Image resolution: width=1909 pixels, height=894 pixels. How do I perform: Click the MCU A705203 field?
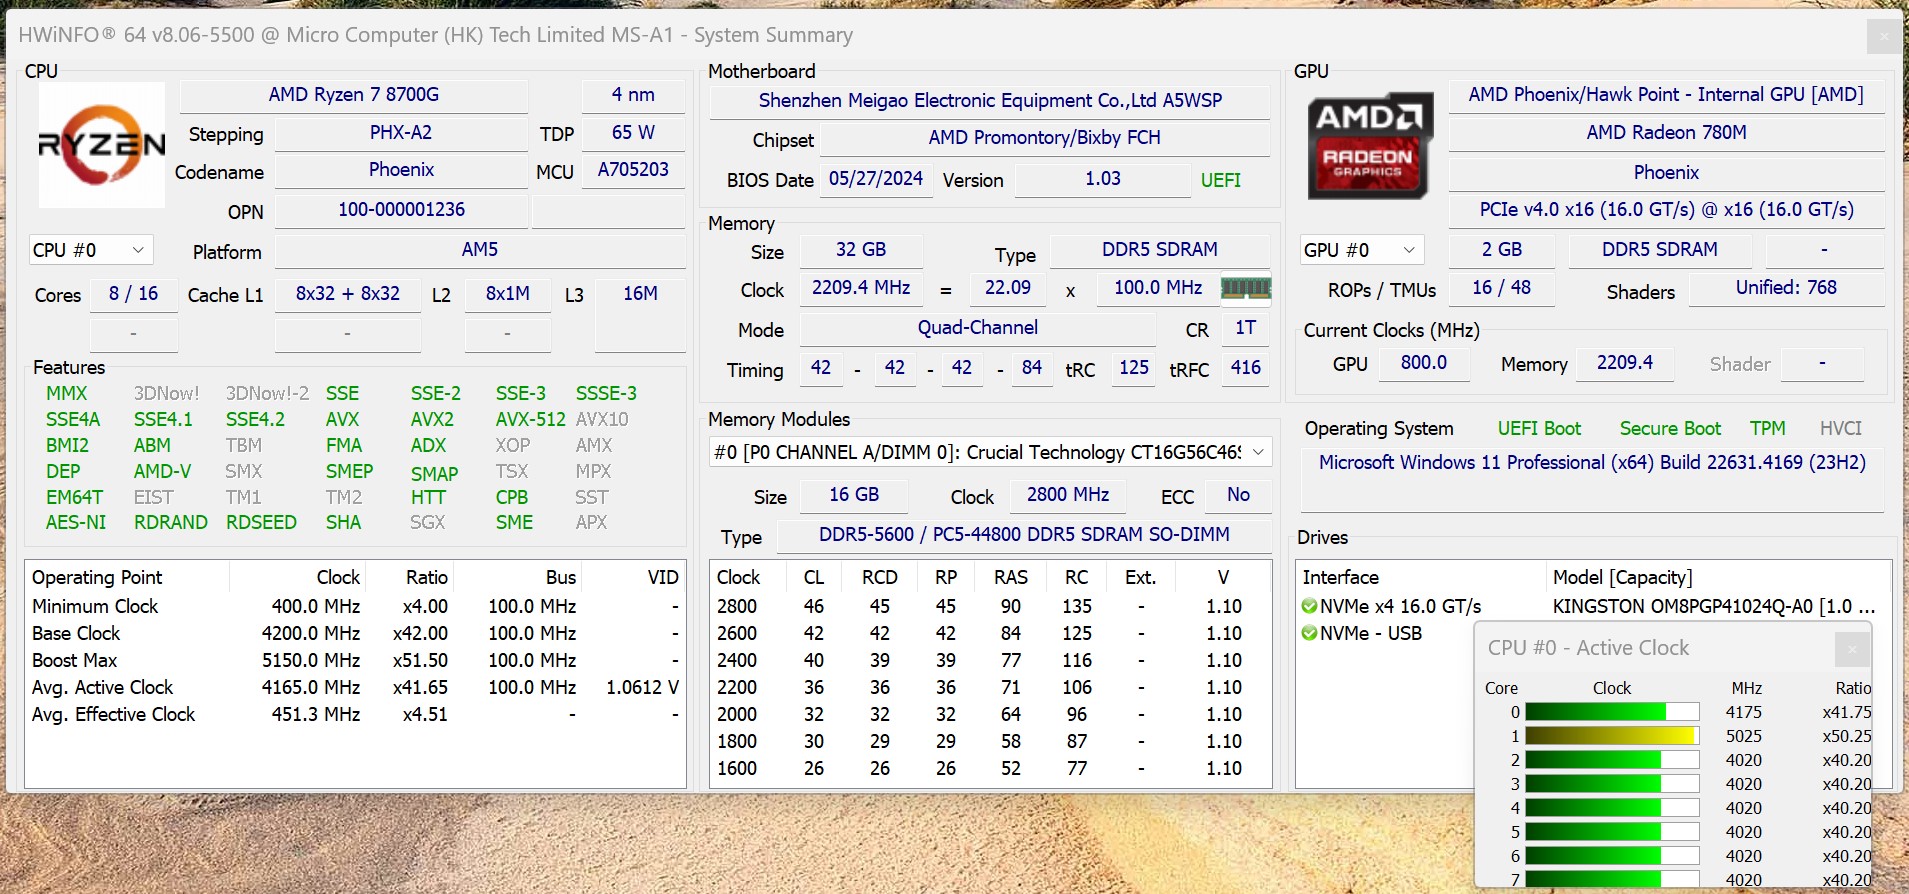[x=633, y=170]
